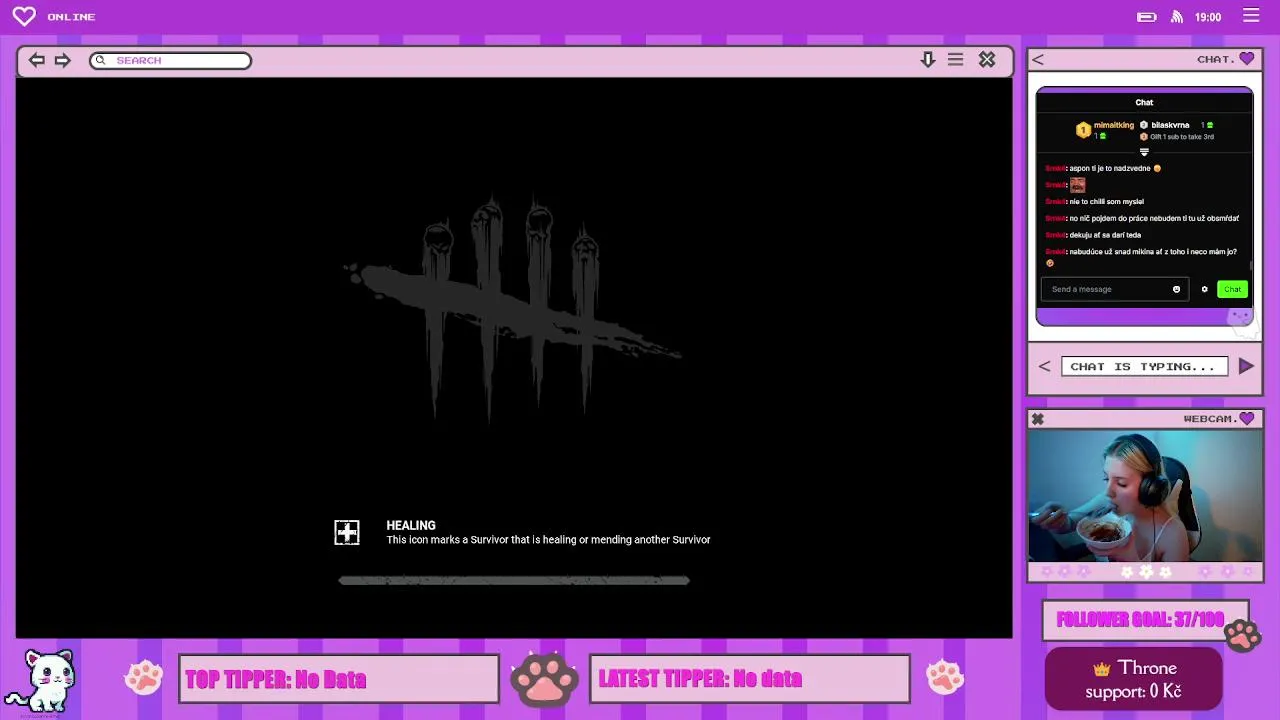Image resolution: width=1280 pixels, height=720 pixels.
Task: Click the healing plus icon on loading screen
Action: click(347, 533)
